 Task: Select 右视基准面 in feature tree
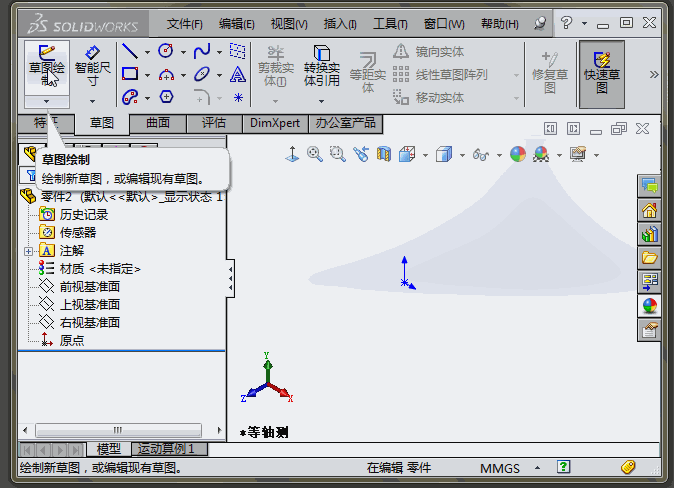(x=89, y=322)
